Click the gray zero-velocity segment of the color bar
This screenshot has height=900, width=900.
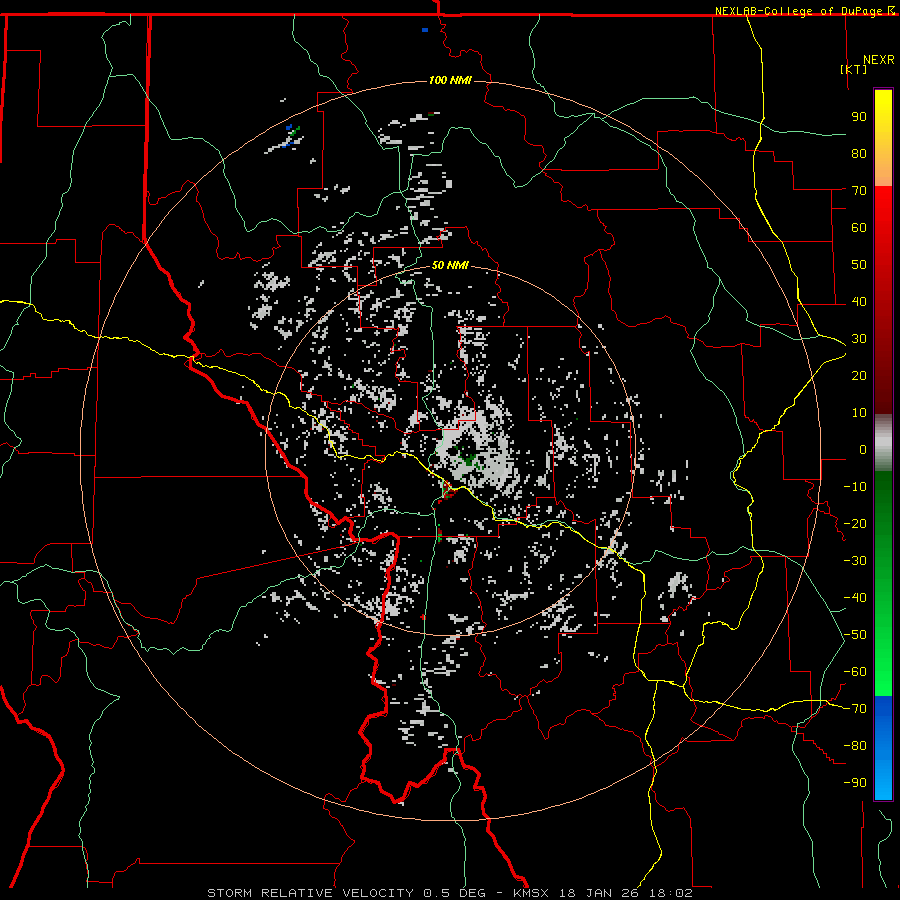pos(883,443)
